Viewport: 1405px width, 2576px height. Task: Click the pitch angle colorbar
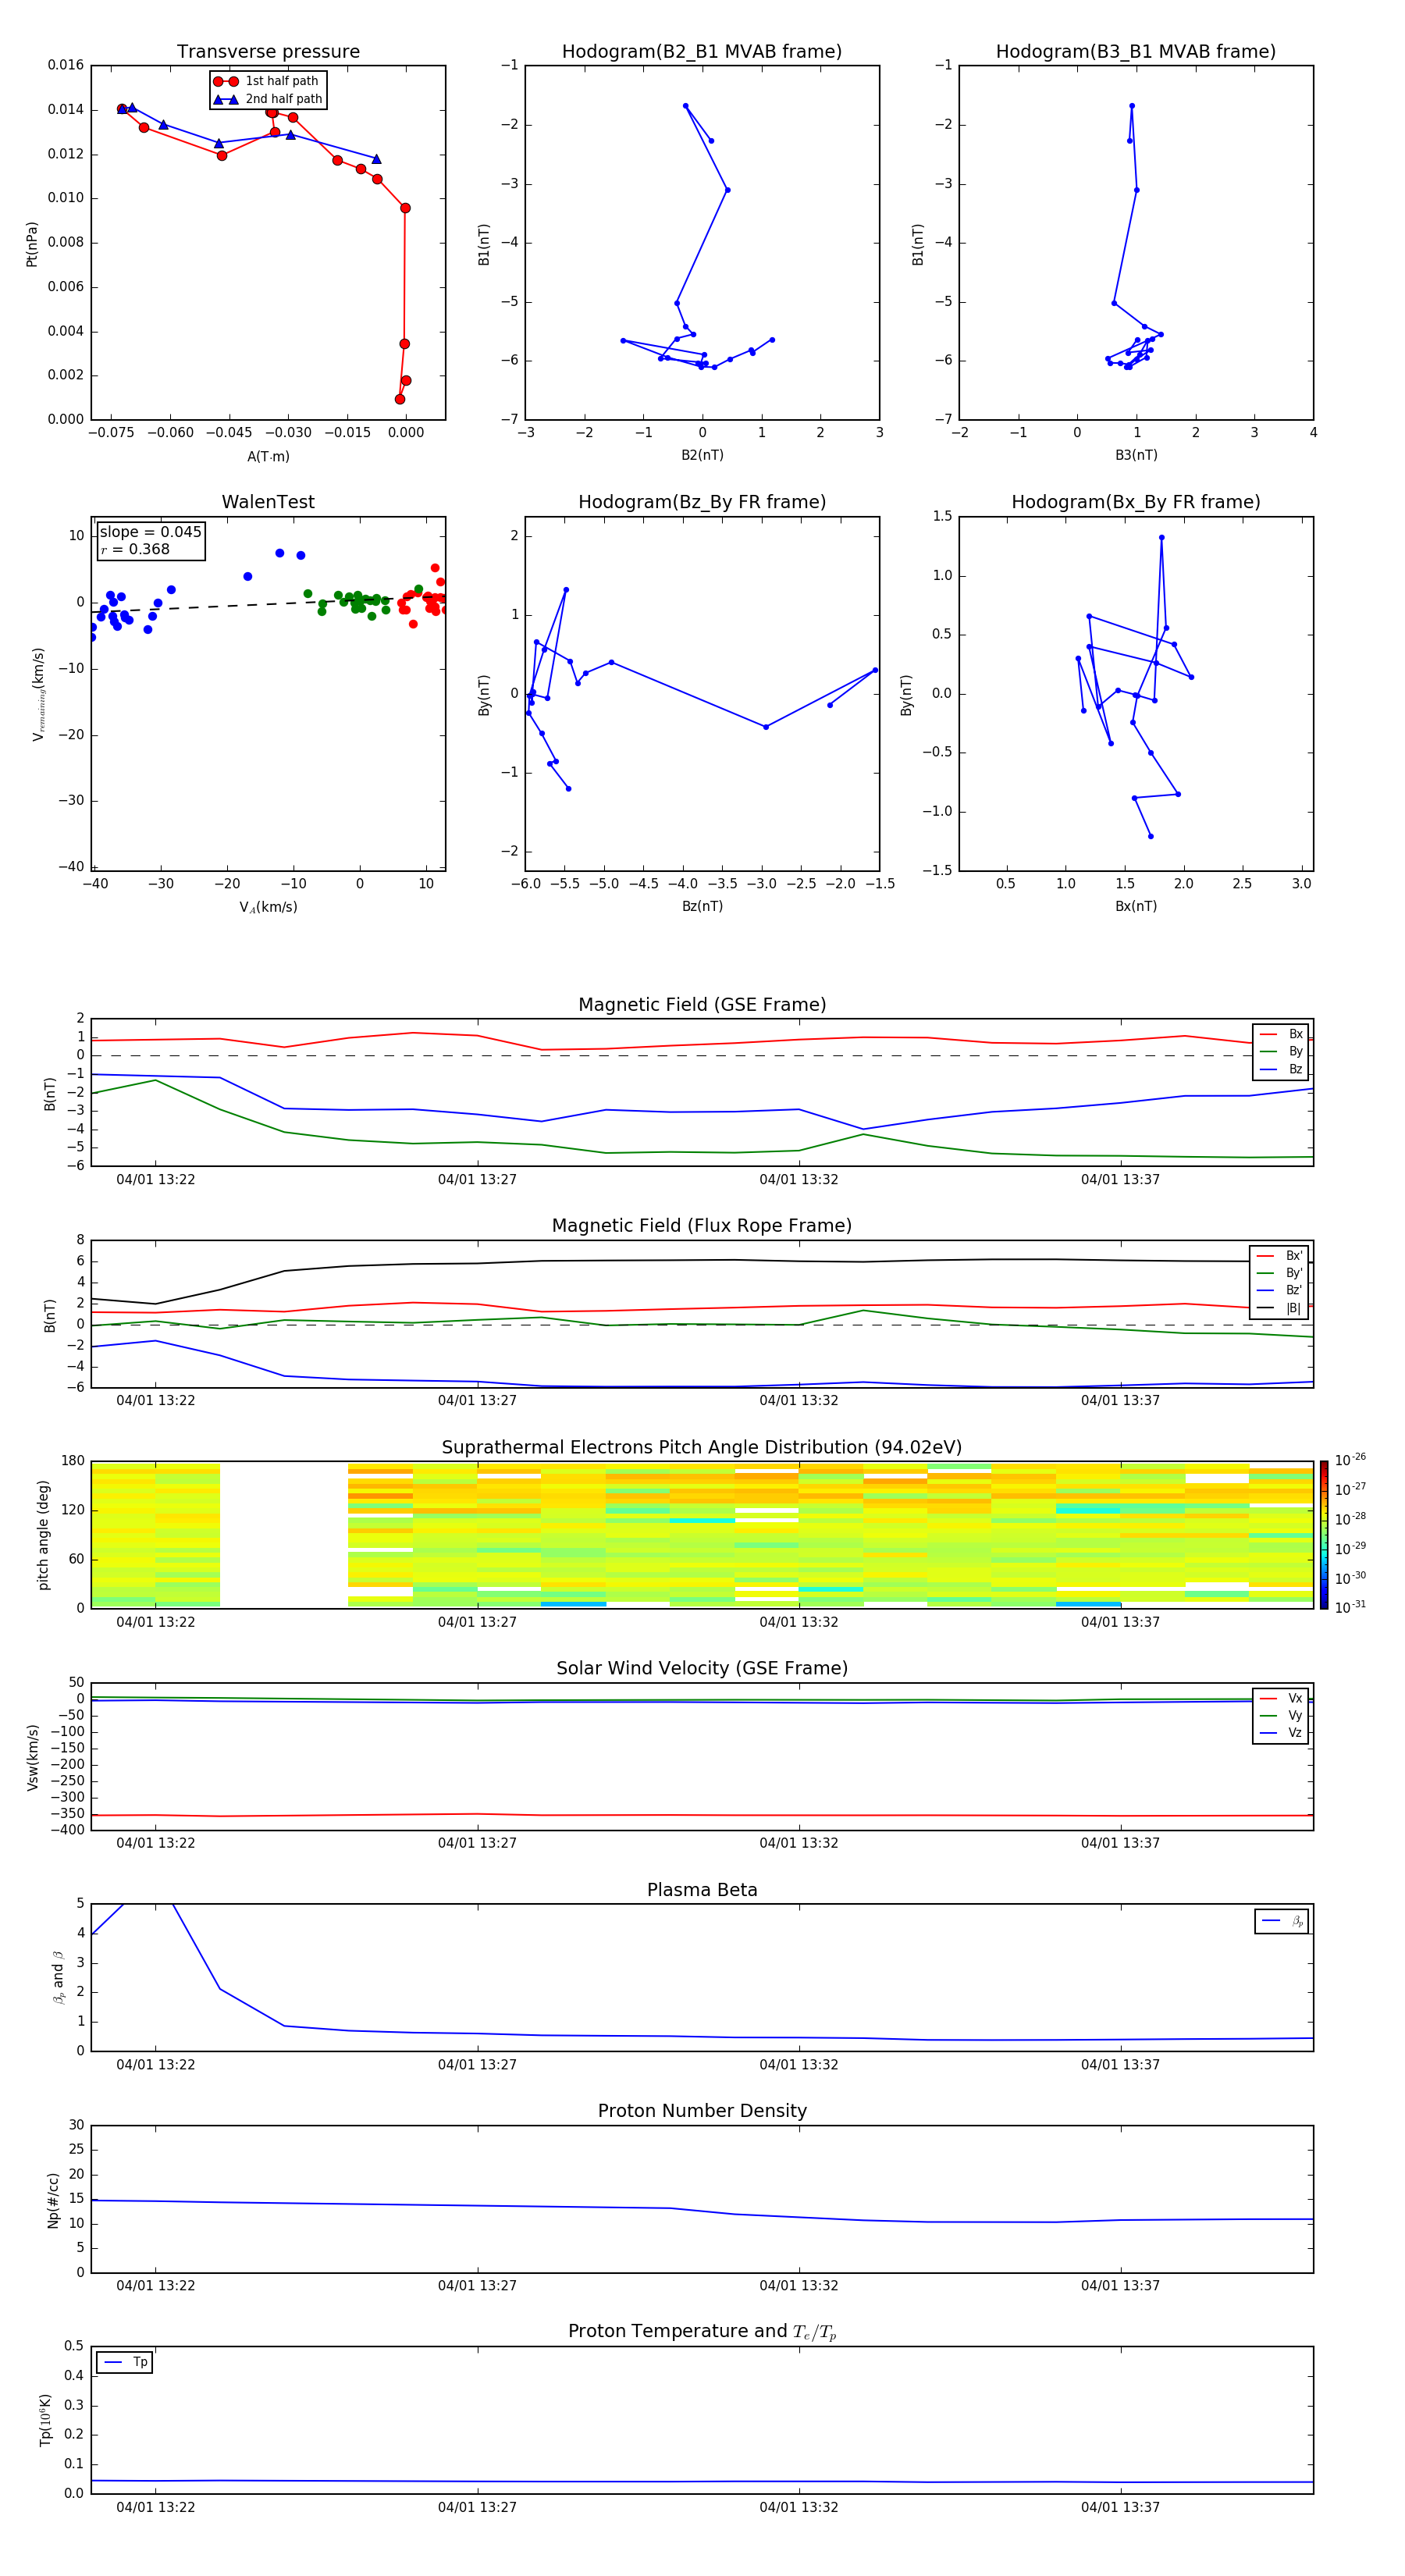(x=1324, y=1535)
